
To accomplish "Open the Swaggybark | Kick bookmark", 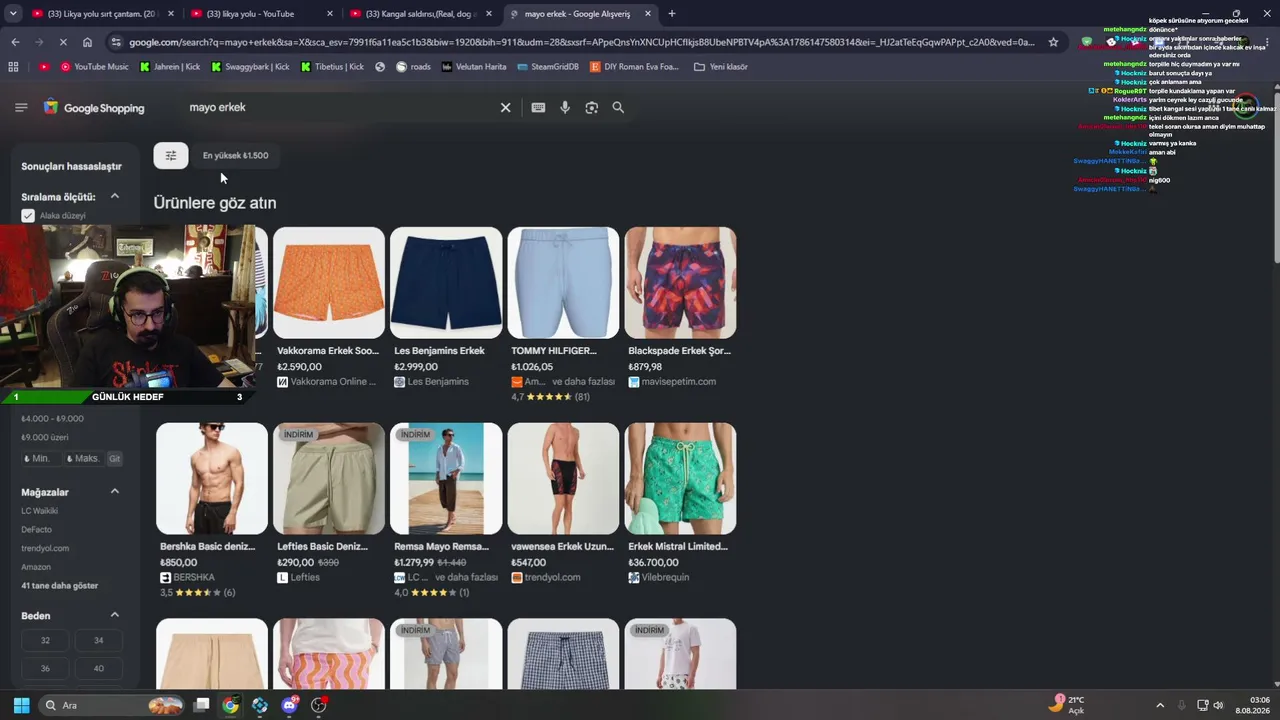I will coord(249,67).
